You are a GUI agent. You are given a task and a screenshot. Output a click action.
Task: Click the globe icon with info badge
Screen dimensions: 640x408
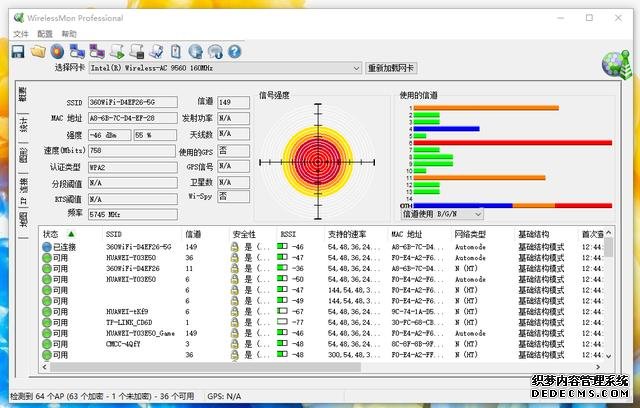215,52
